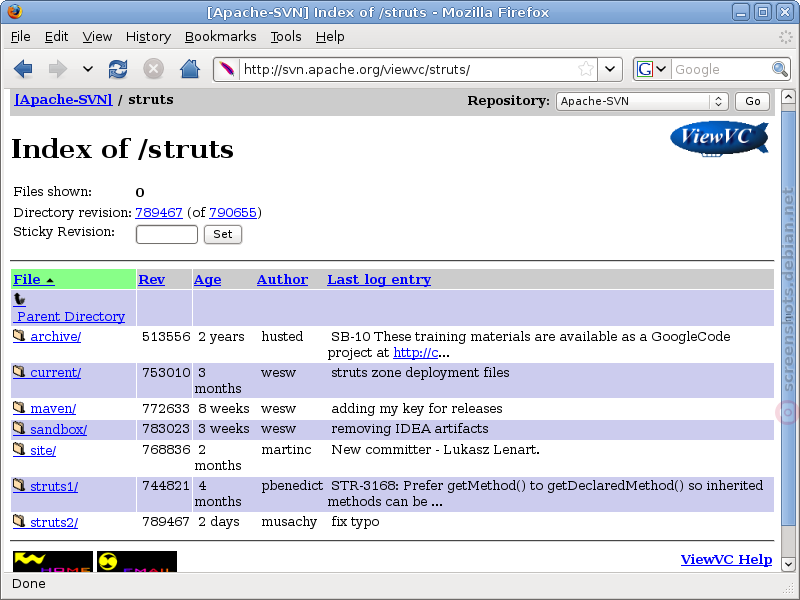Follow the http://c... link in archive log
This screenshot has width=800, height=600.
(415, 353)
